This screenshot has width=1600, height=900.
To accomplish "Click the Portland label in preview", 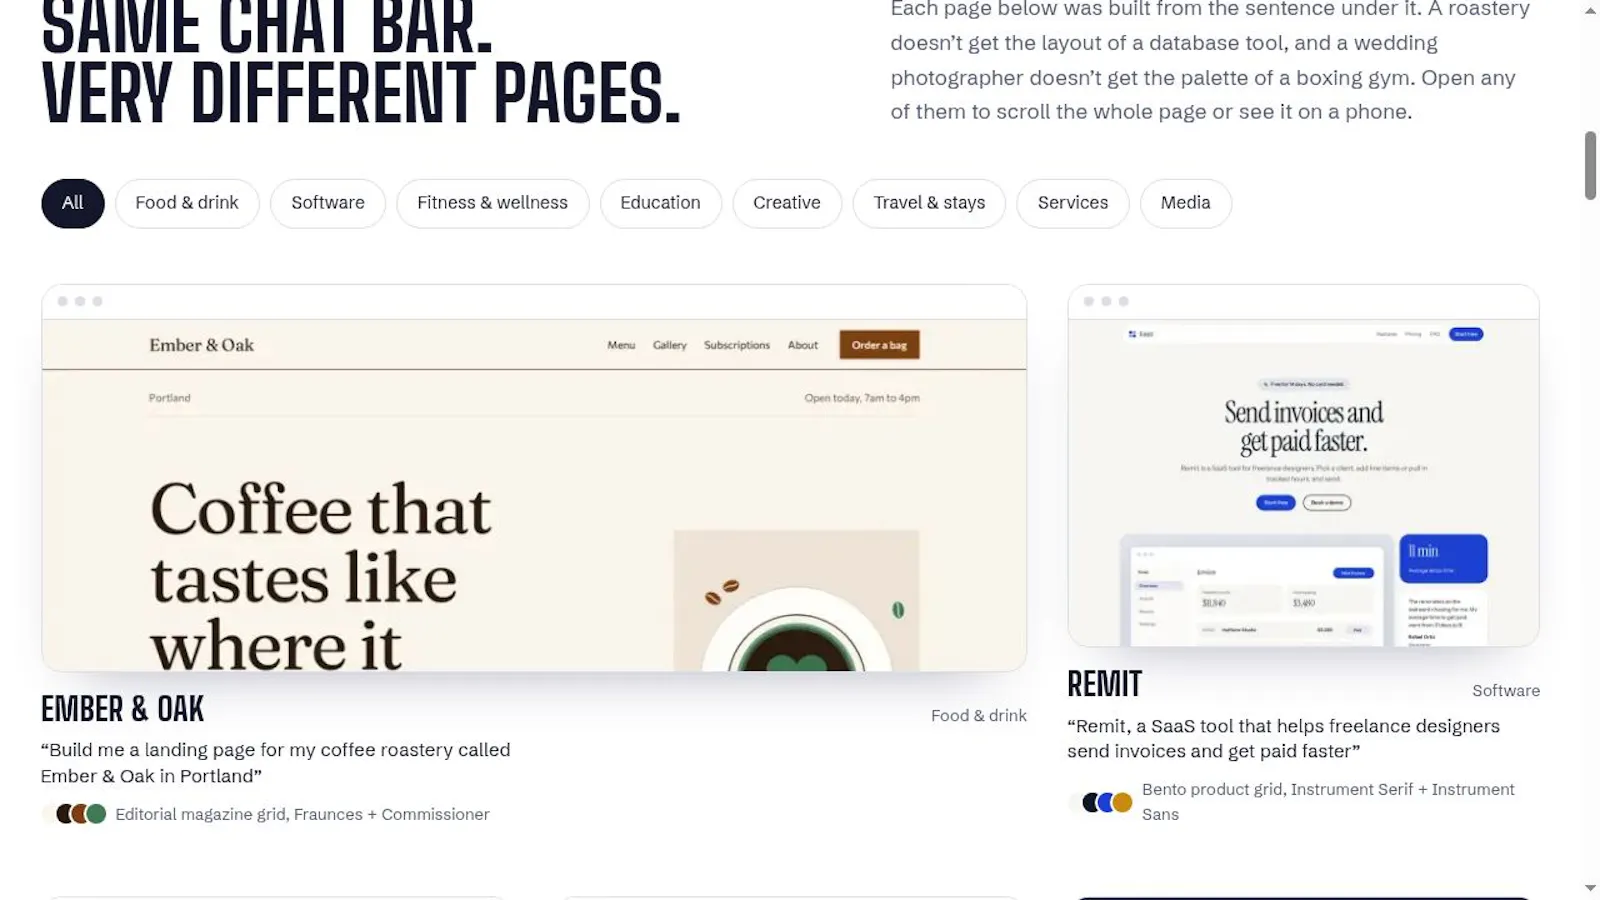I will [169, 398].
